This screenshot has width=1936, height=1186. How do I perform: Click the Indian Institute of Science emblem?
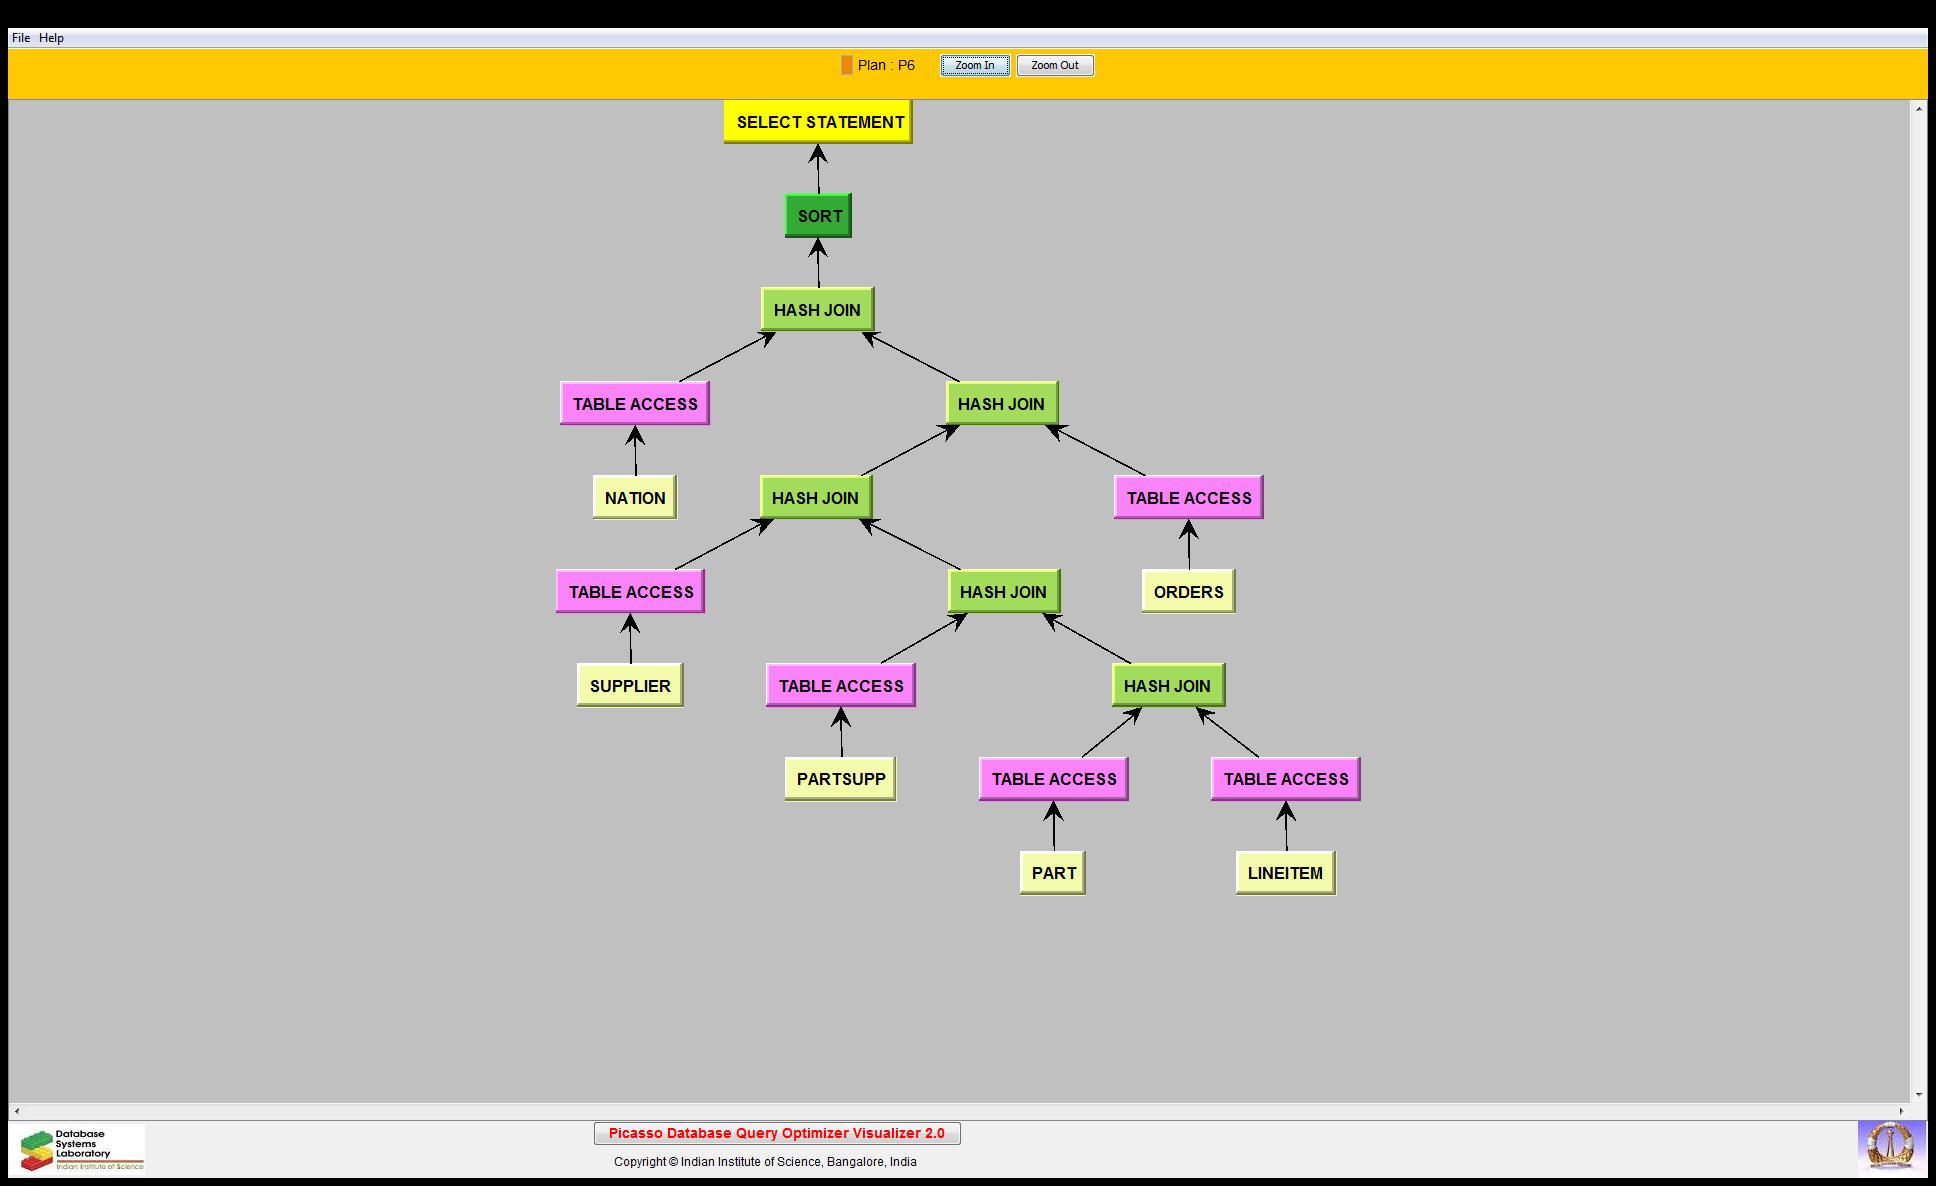click(x=1890, y=1146)
